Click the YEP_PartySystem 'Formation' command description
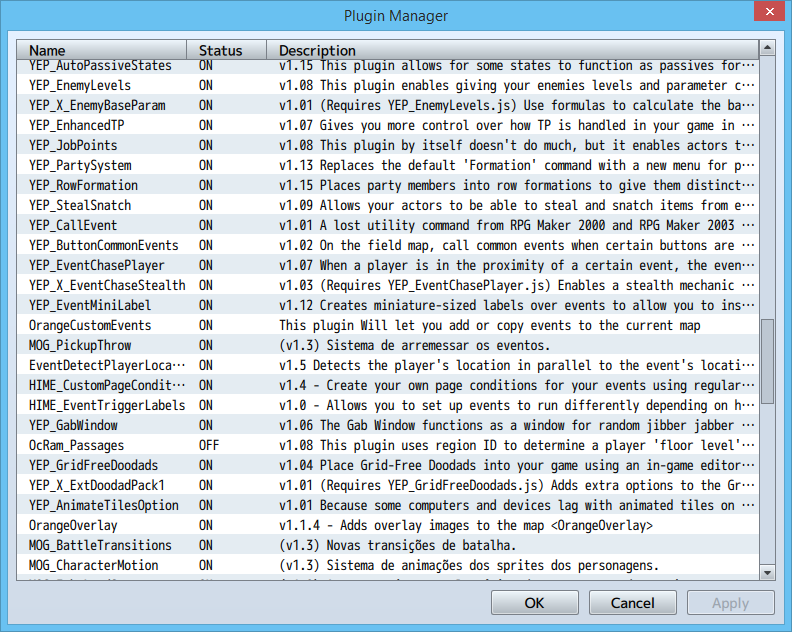Viewport: 792px width, 632px height. (x=517, y=165)
